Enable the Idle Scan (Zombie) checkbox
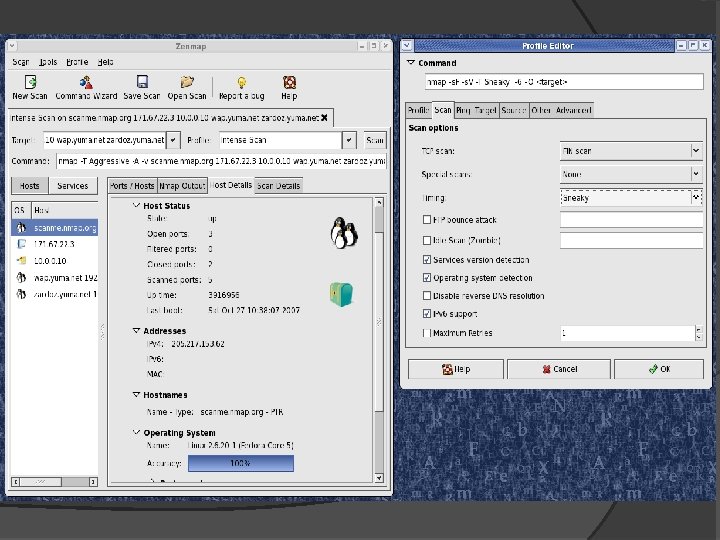 point(427,240)
